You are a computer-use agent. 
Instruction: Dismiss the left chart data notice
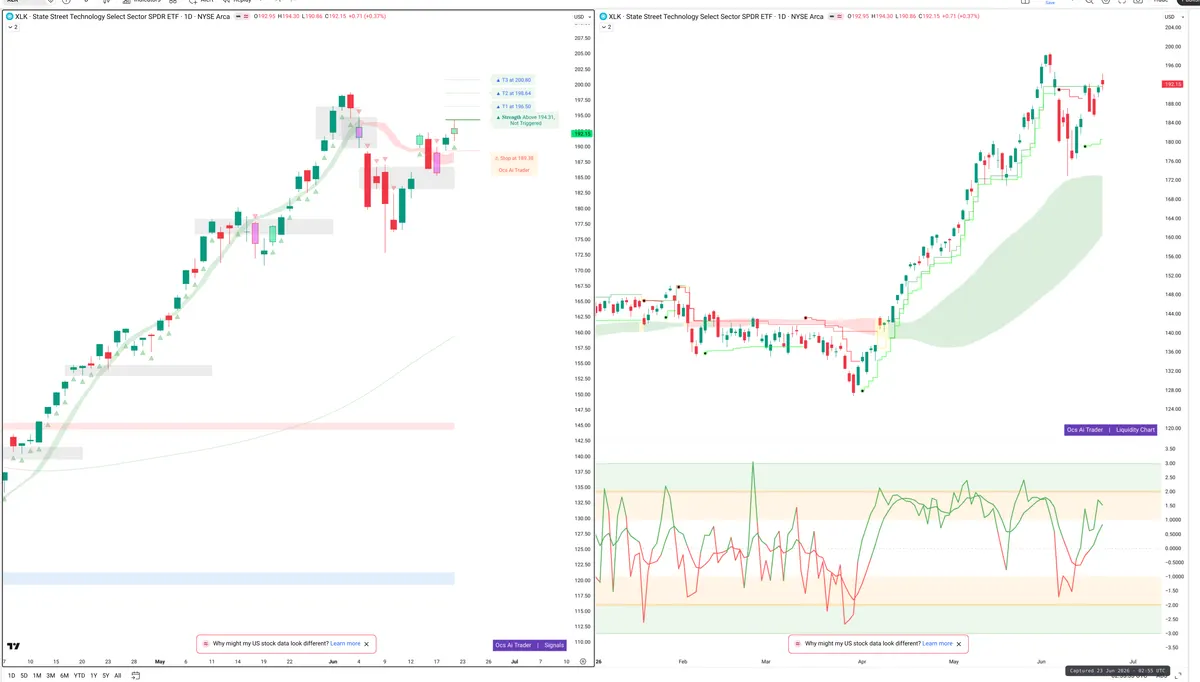click(x=367, y=644)
